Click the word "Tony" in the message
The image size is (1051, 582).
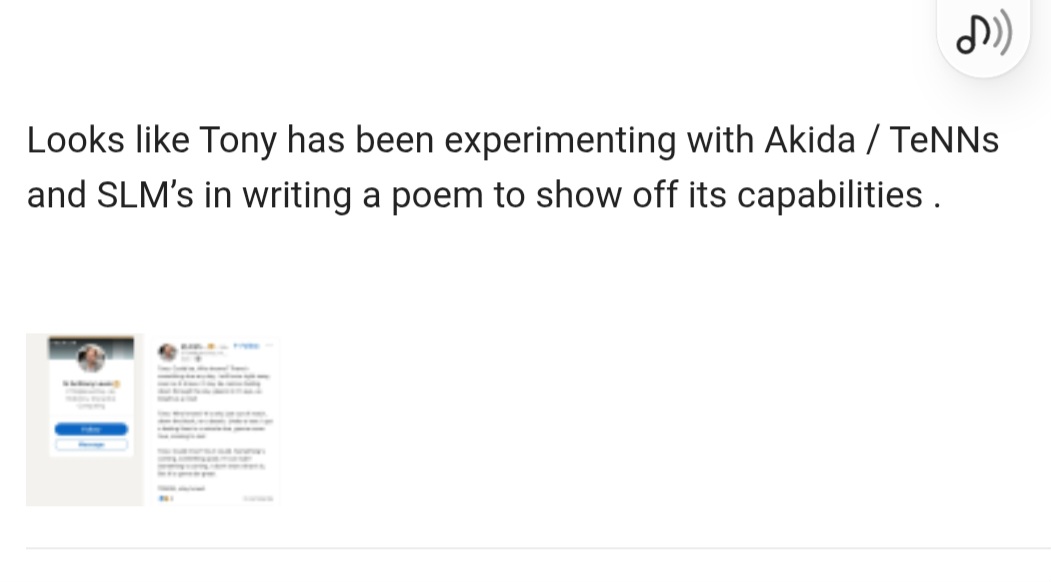point(238,140)
